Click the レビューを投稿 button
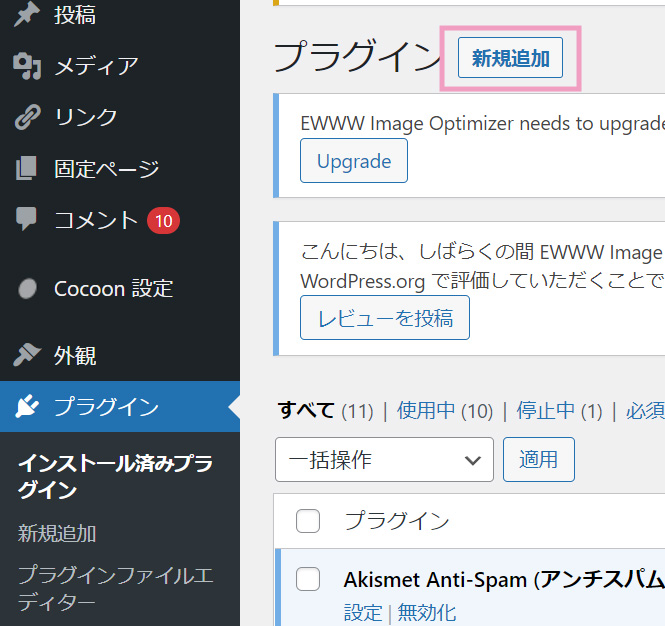The height and width of the screenshot is (626, 665). [x=385, y=318]
